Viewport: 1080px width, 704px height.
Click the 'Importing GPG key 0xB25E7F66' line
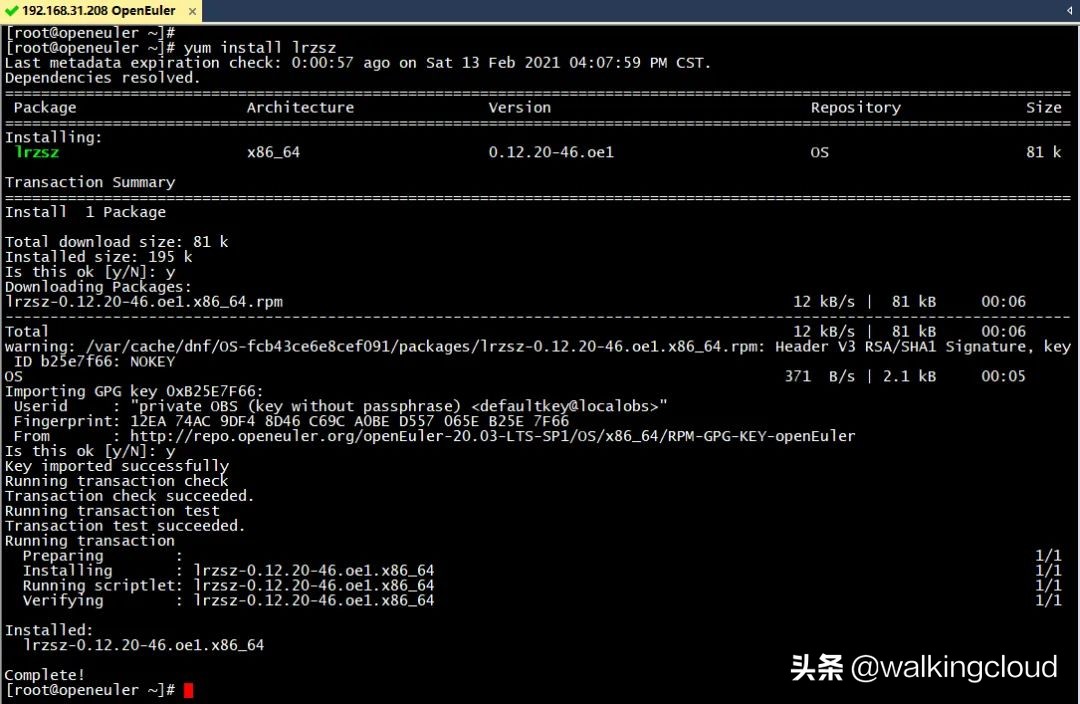(x=134, y=391)
